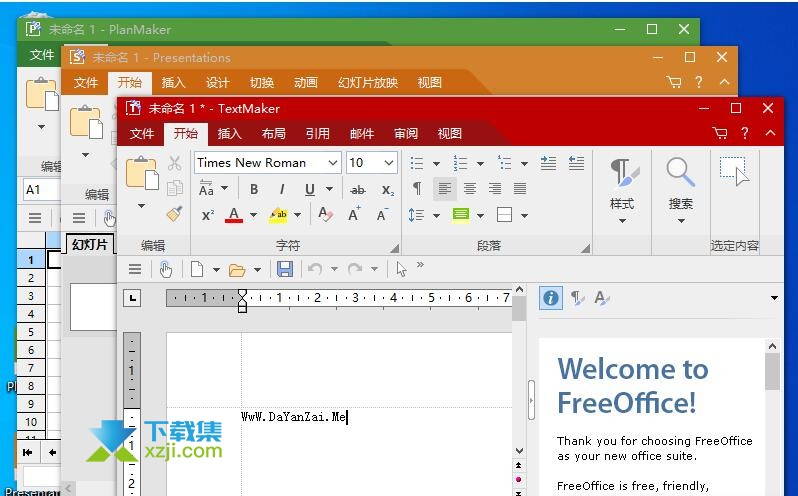
Task: Click the green paragraph shading button
Action: point(461,215)
